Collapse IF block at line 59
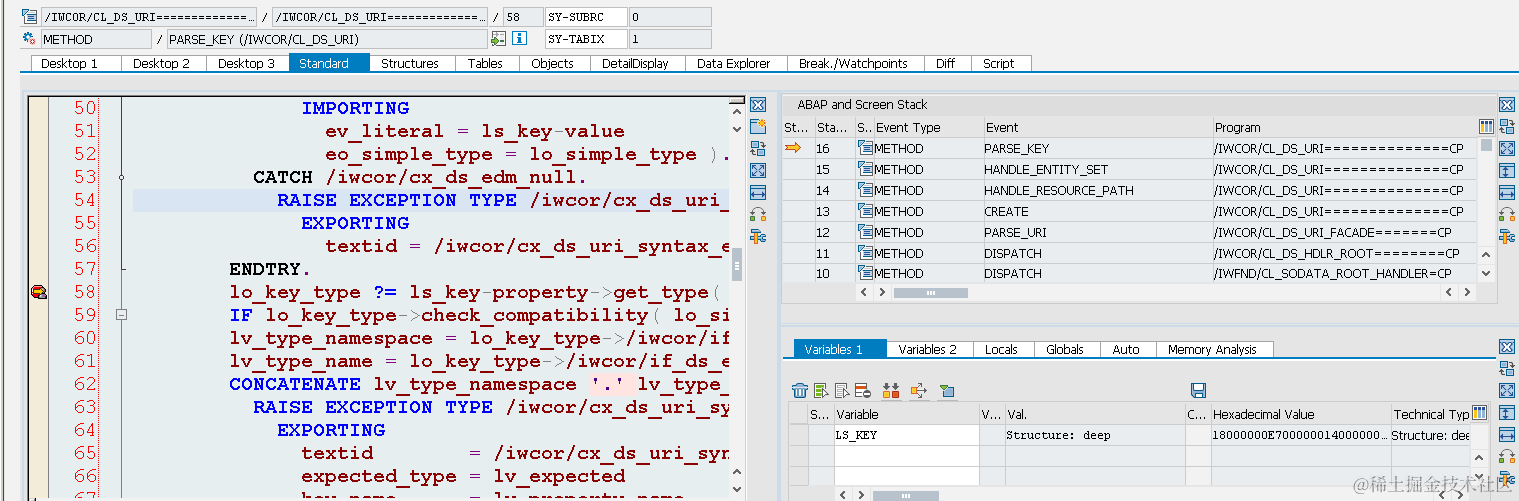This screenshot has width=1519, height=501. (121, 315)
